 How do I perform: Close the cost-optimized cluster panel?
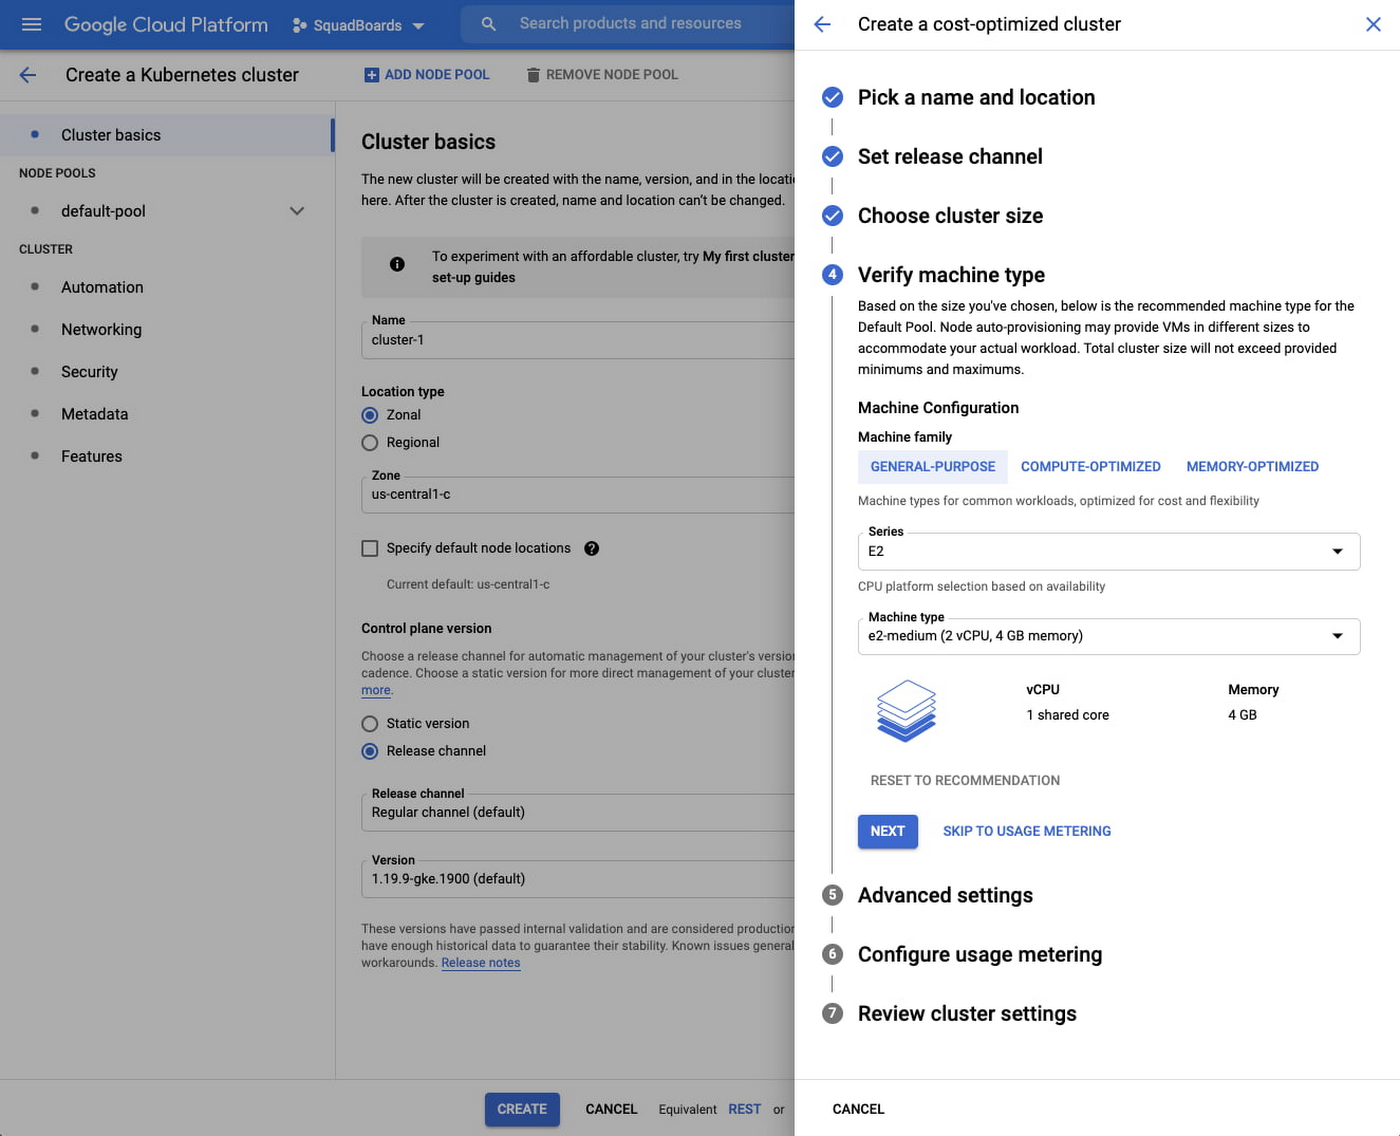point(1373,24)
